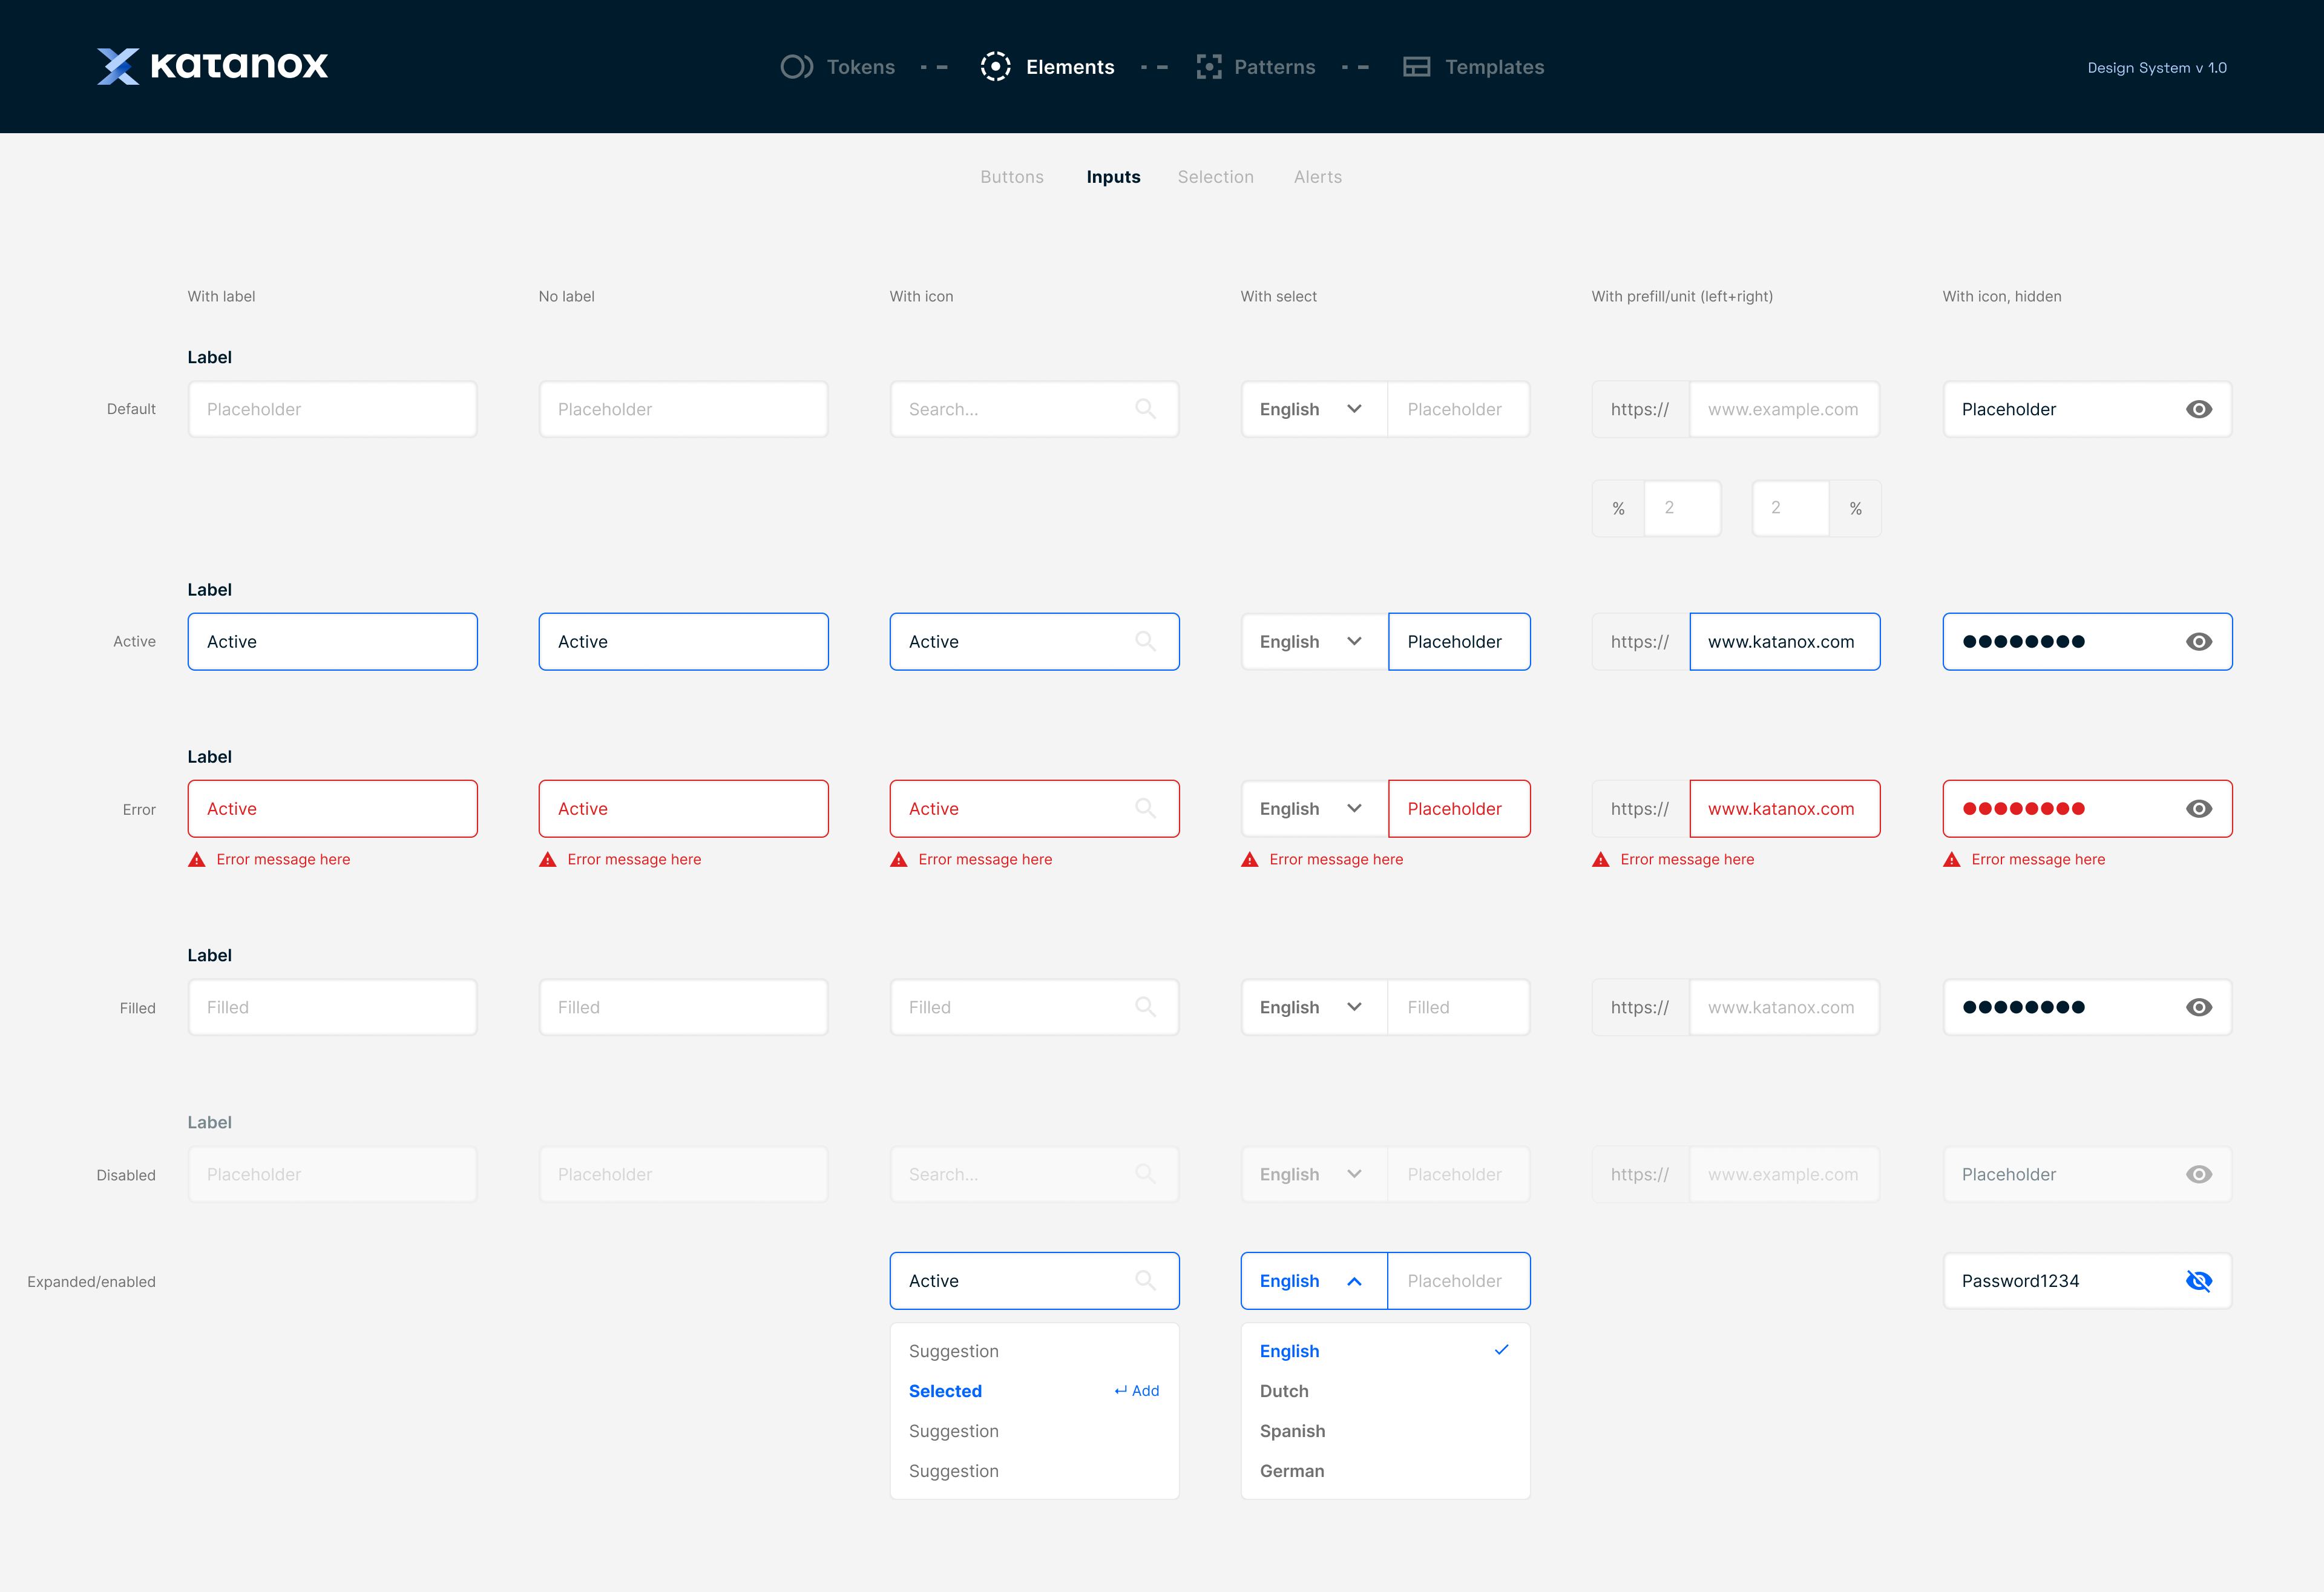Switch to the Buttons tab
The height and width of the screenshot is (1592, 2324).
pos(1011,177)
